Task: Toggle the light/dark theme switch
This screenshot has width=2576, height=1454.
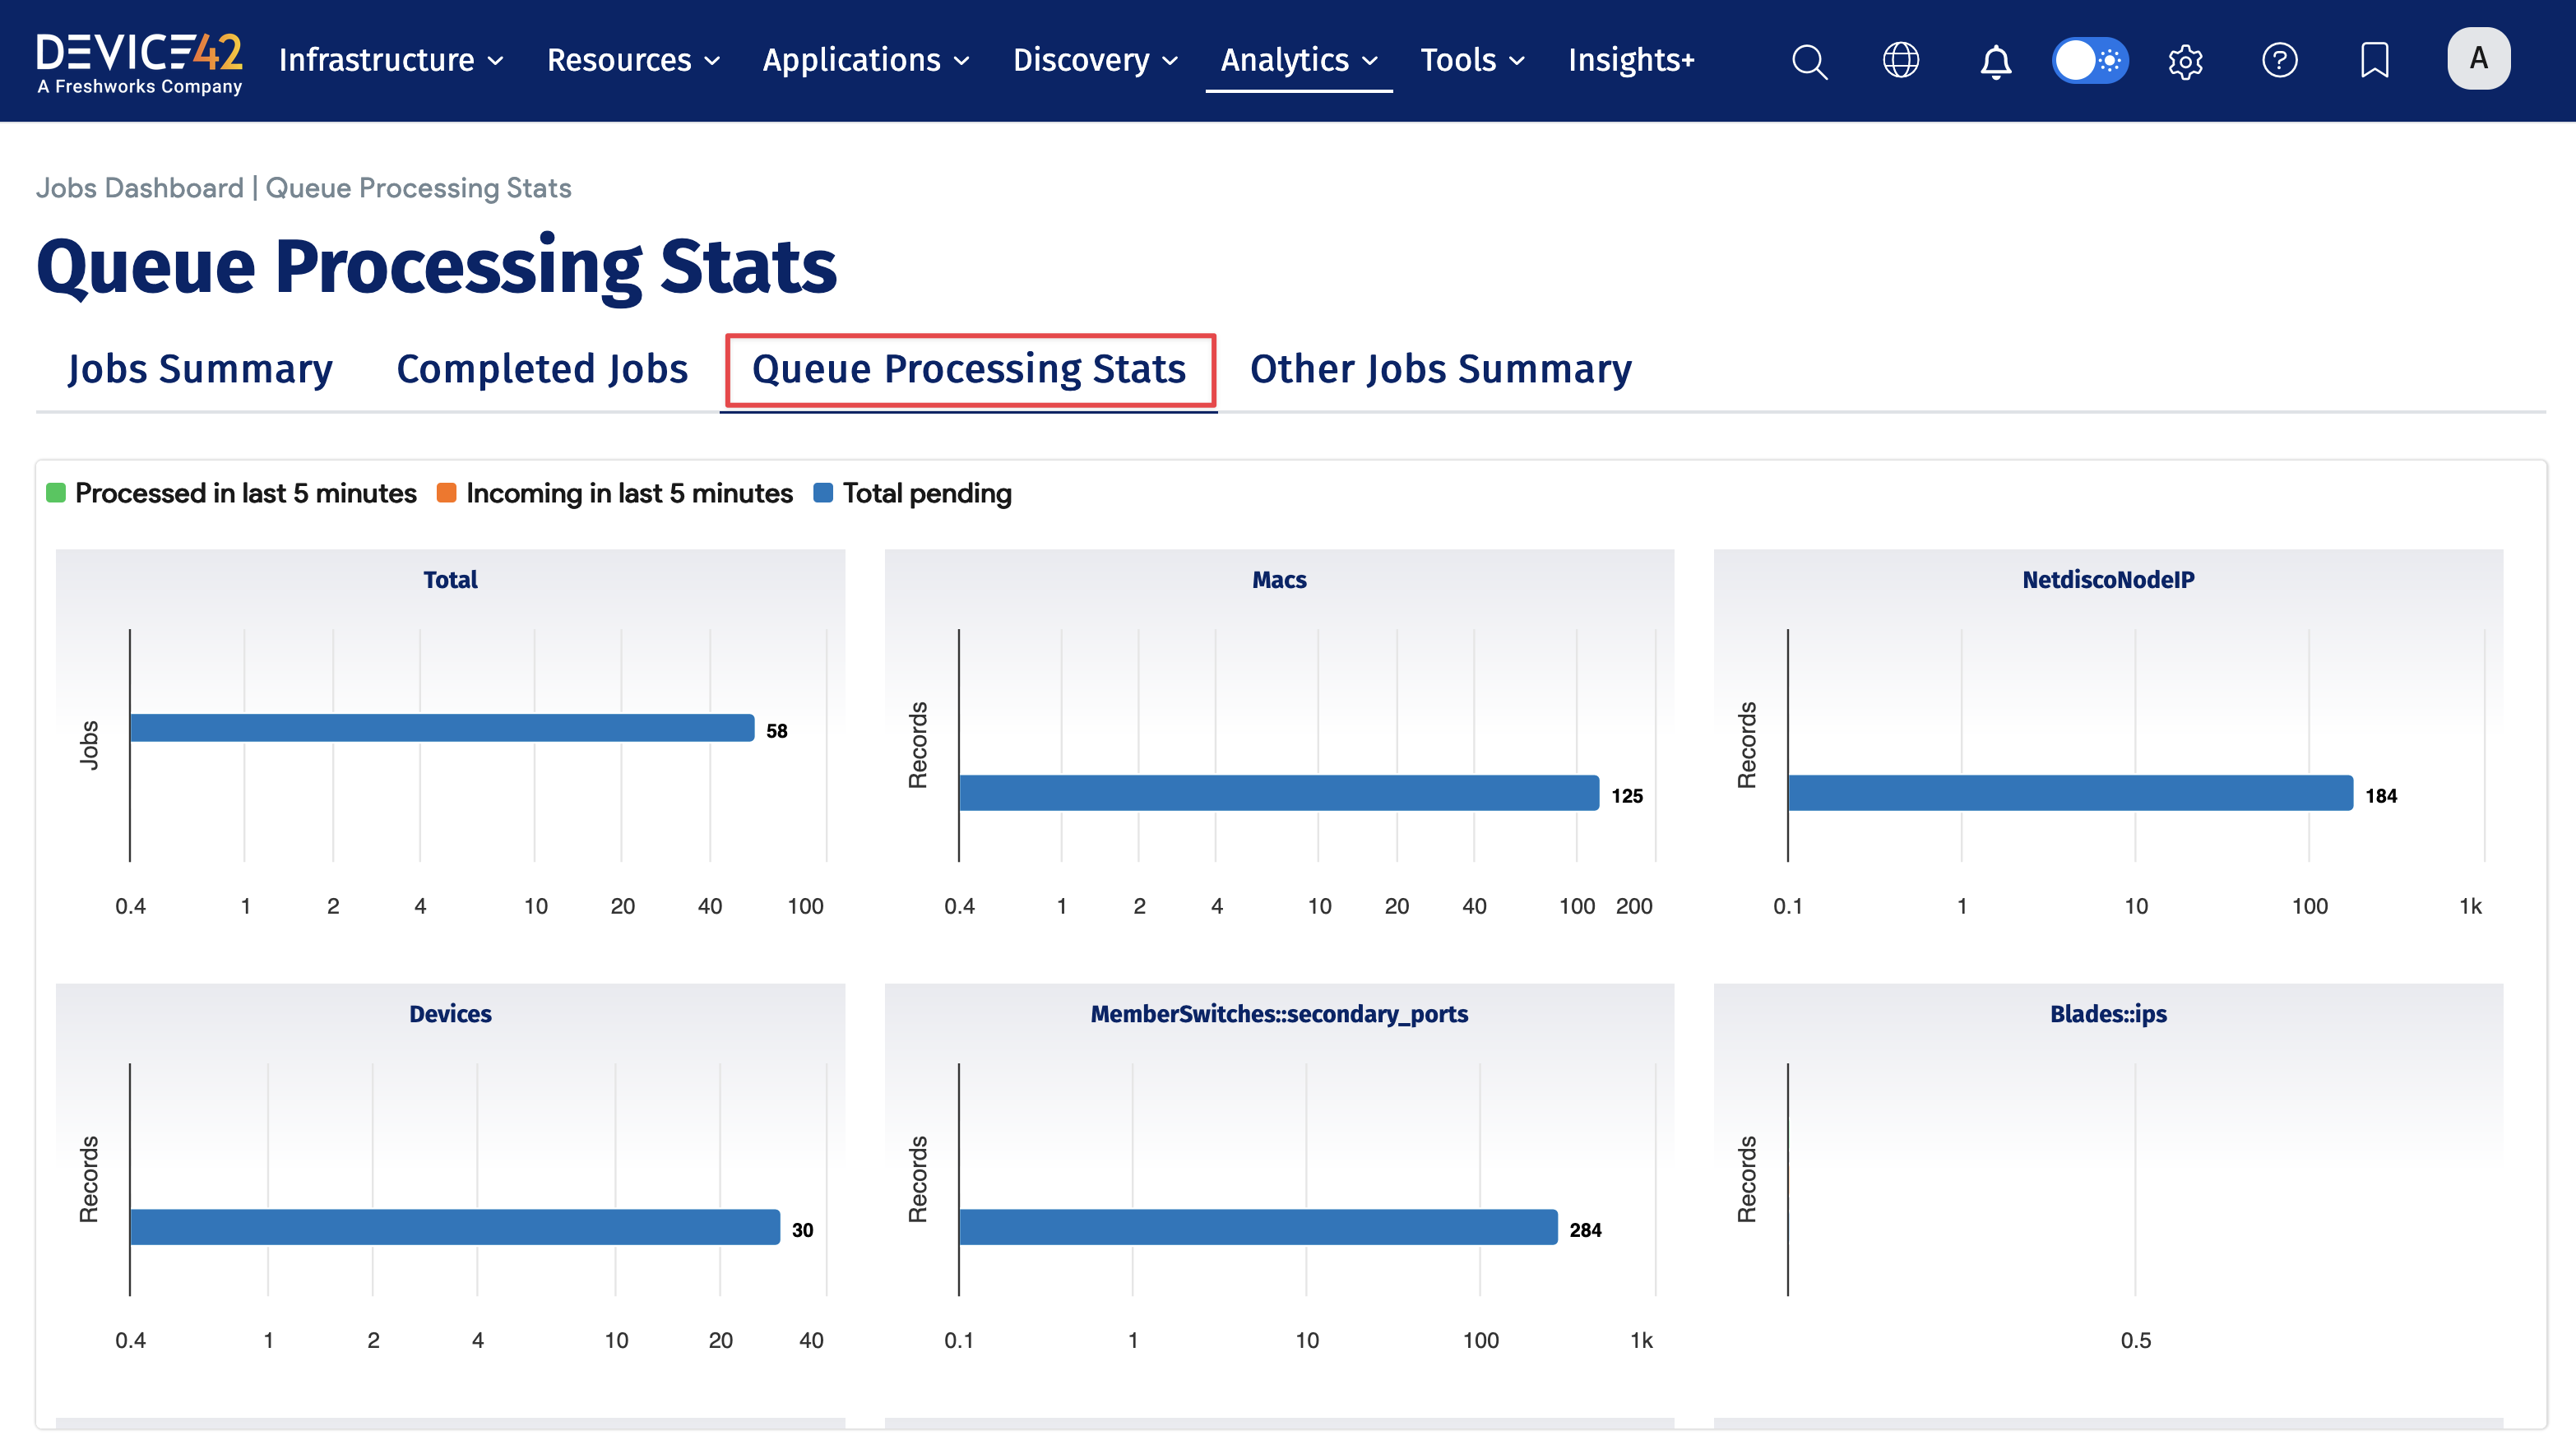Action: (2089, 60)
